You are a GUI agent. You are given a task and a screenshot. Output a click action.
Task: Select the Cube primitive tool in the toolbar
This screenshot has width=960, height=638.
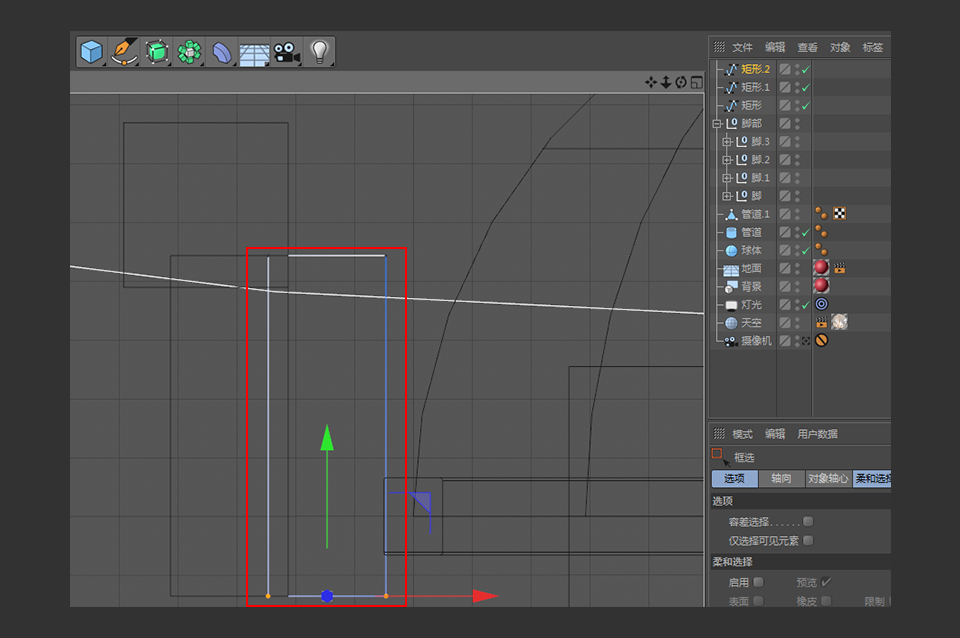pyautogui.click(x=91, y=53)
